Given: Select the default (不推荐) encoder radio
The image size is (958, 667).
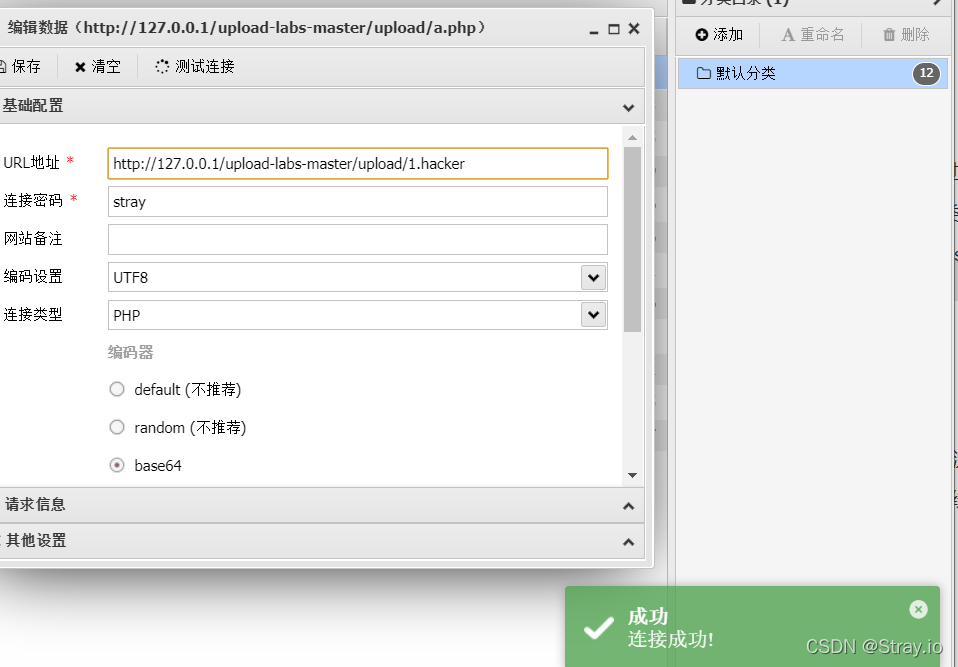Looking at the screenshot, I should [x=117, y=389].
